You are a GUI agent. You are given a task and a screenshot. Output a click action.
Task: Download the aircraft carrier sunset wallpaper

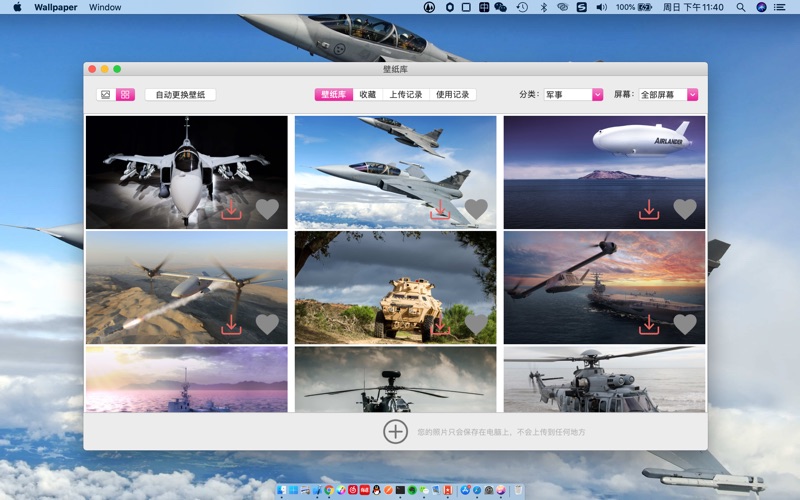tap(649, 324)
